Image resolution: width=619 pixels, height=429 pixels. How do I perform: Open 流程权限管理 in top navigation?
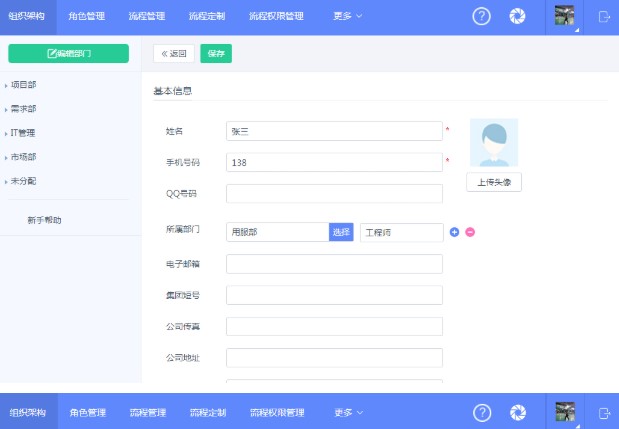pos(276,16)
